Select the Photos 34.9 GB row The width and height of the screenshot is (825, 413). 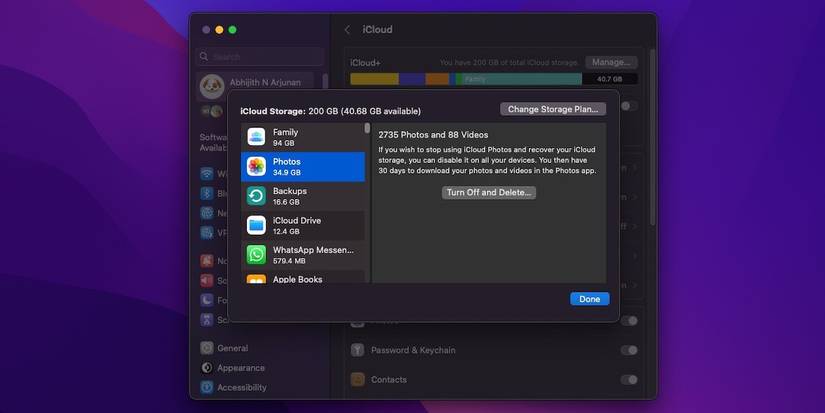click(303, 167)
